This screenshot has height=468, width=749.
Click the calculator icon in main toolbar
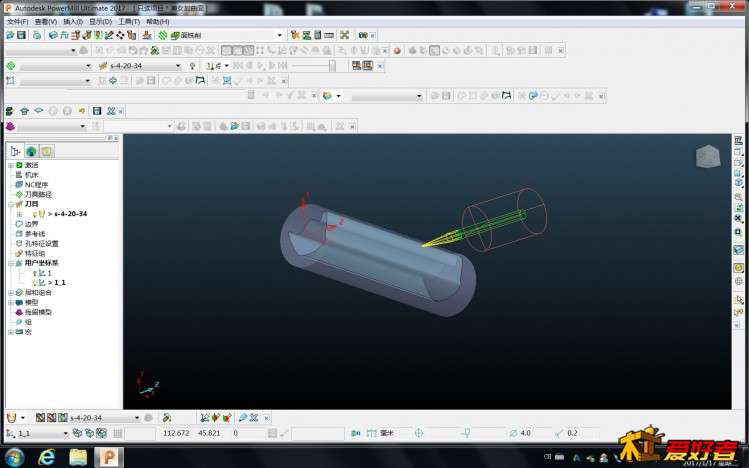[x=318, y=35]
